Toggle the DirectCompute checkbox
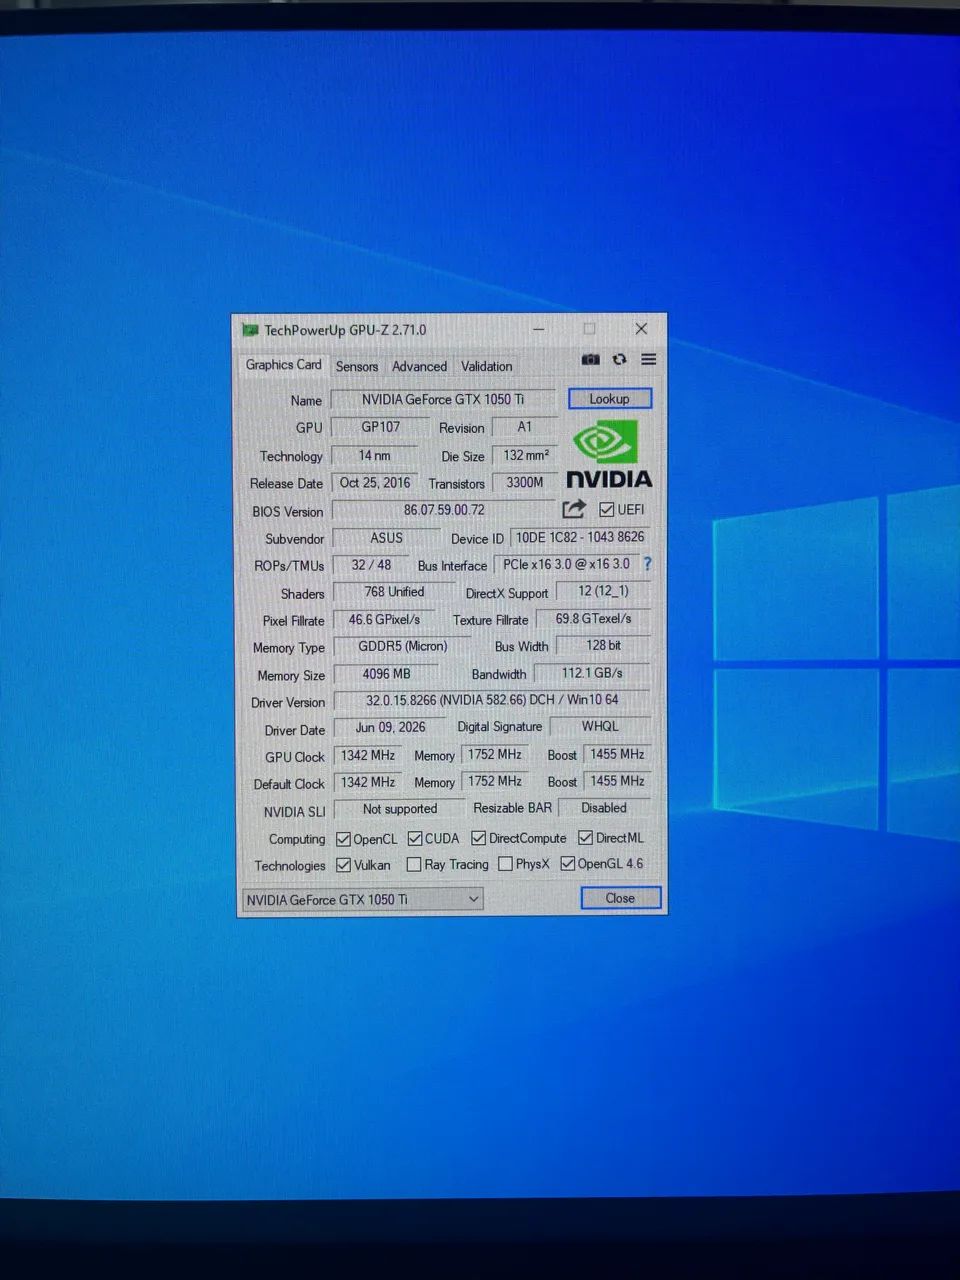The image size is (960, 1280). click(x=479, y=838)
